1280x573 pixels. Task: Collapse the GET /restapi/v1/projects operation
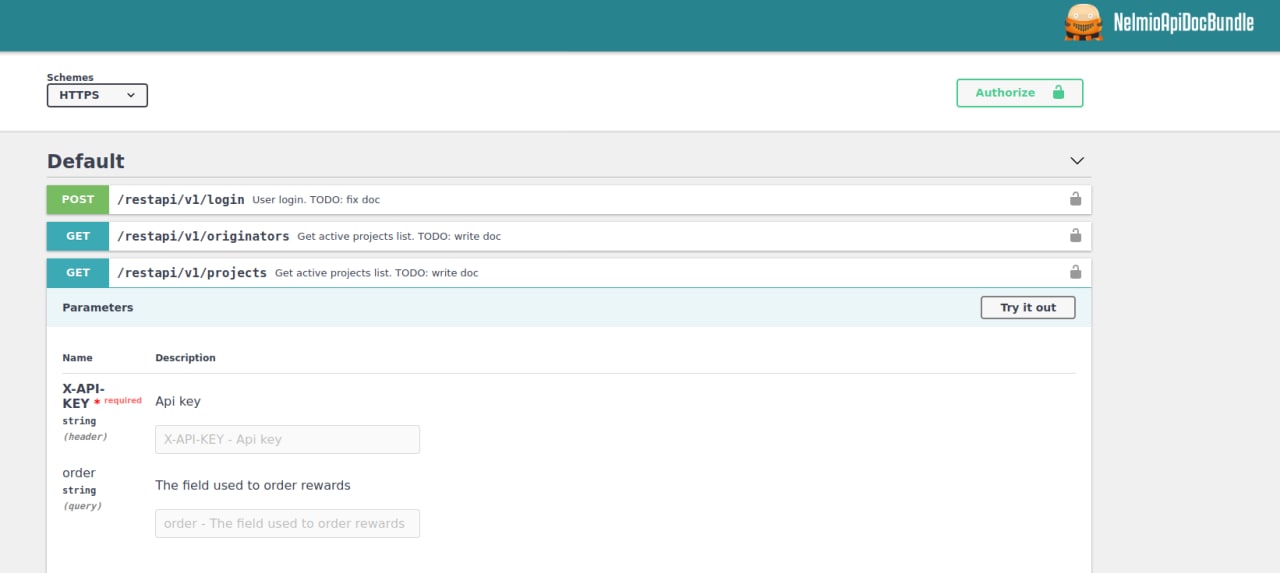coord(569,272)
